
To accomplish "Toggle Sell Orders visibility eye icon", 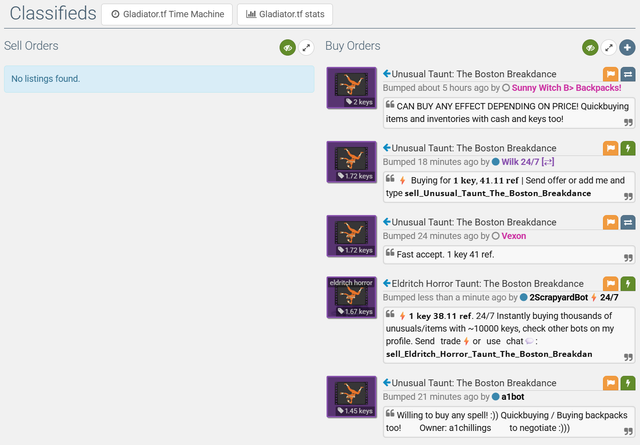I will tap(288, 48).
